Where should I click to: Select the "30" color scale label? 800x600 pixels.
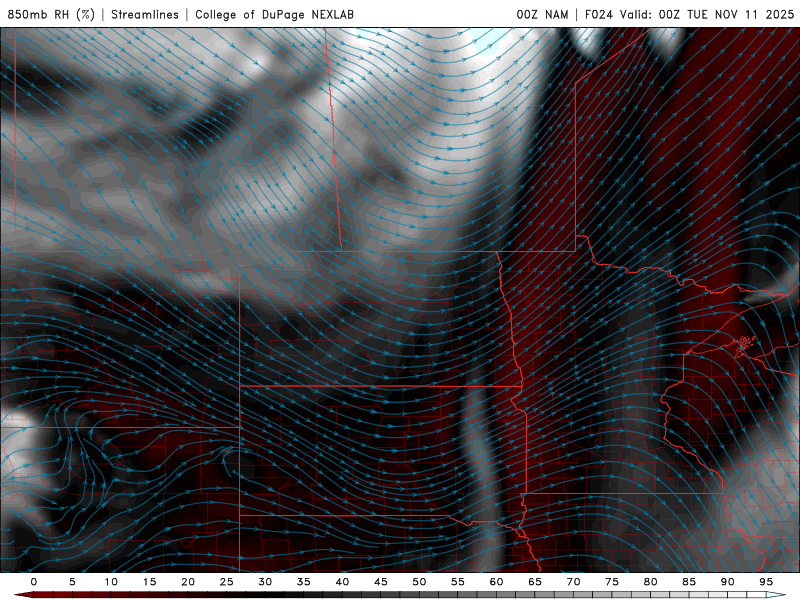click(265, 582)
